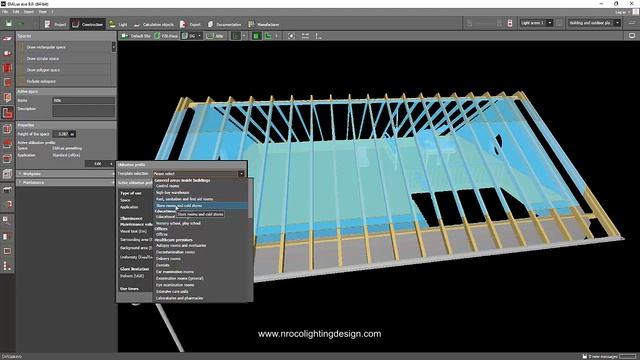Select Exclude subspace tool
640x360 pixels.
click(x=63, y=81)
